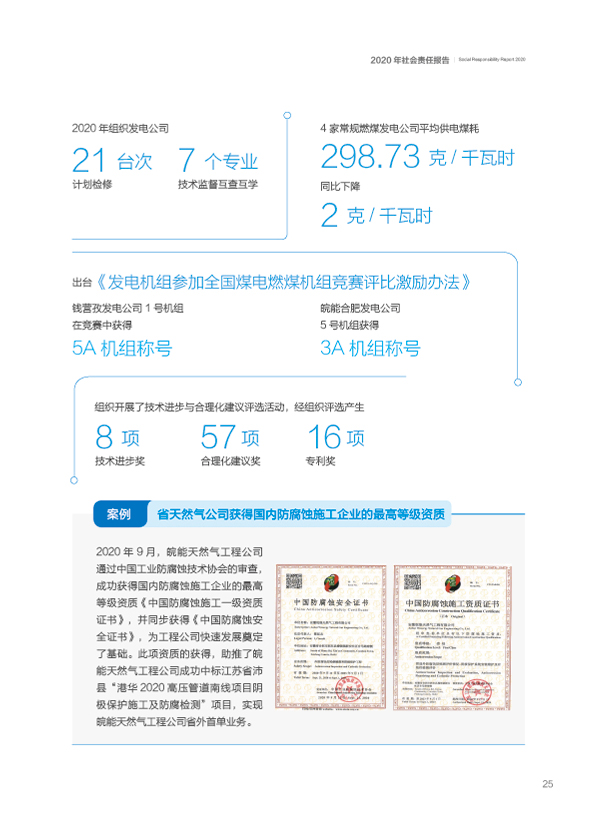This screenshot has height=825, width=603.
Task: Click the 7 个专业 statistic
Action: pyautogui.click(x=217, y=160)
